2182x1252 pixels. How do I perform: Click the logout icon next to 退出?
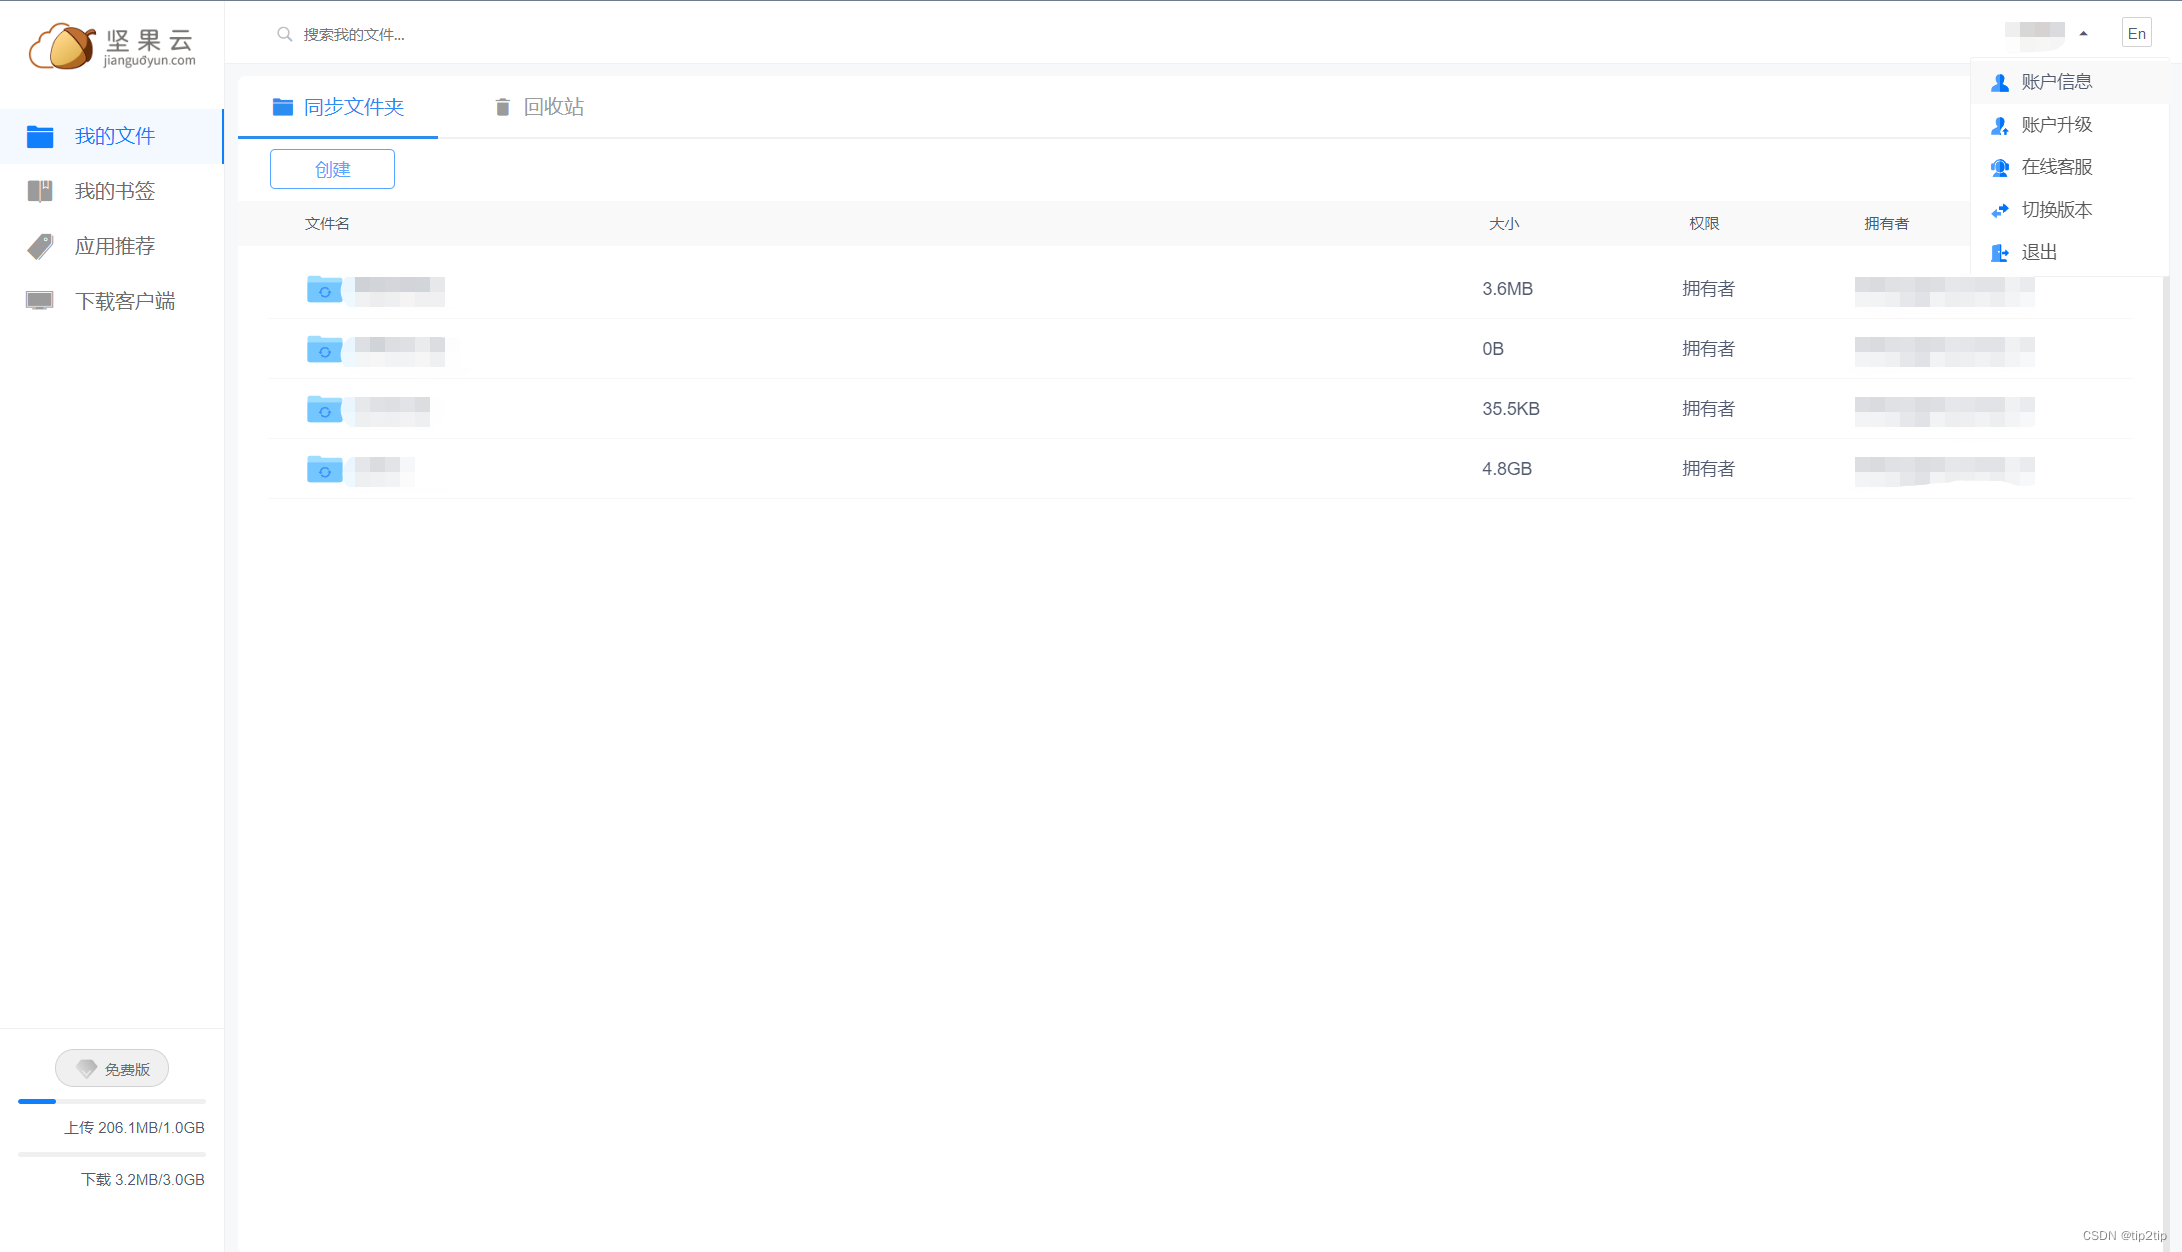[2000, 253]
